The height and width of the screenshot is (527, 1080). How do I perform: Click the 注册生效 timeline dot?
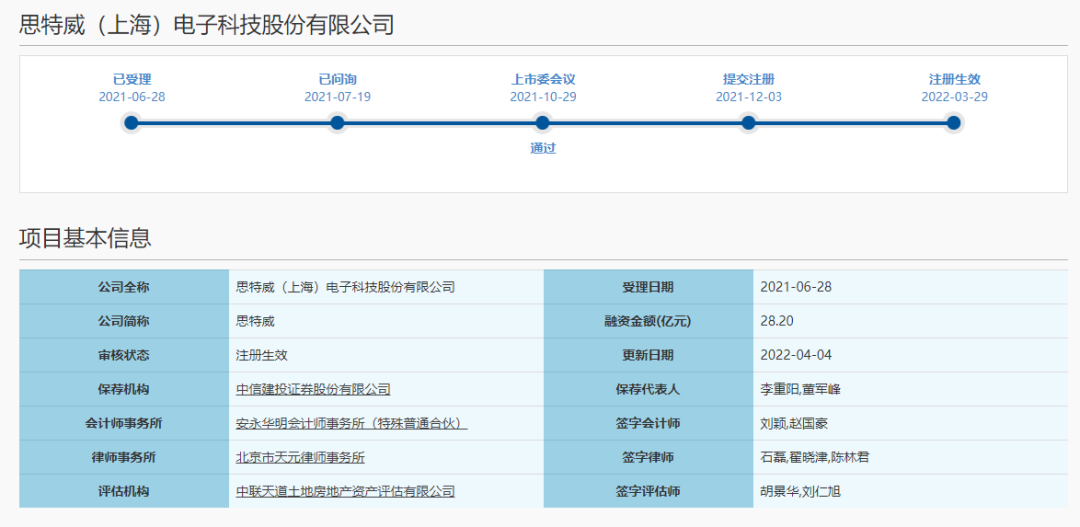(953, 123)
